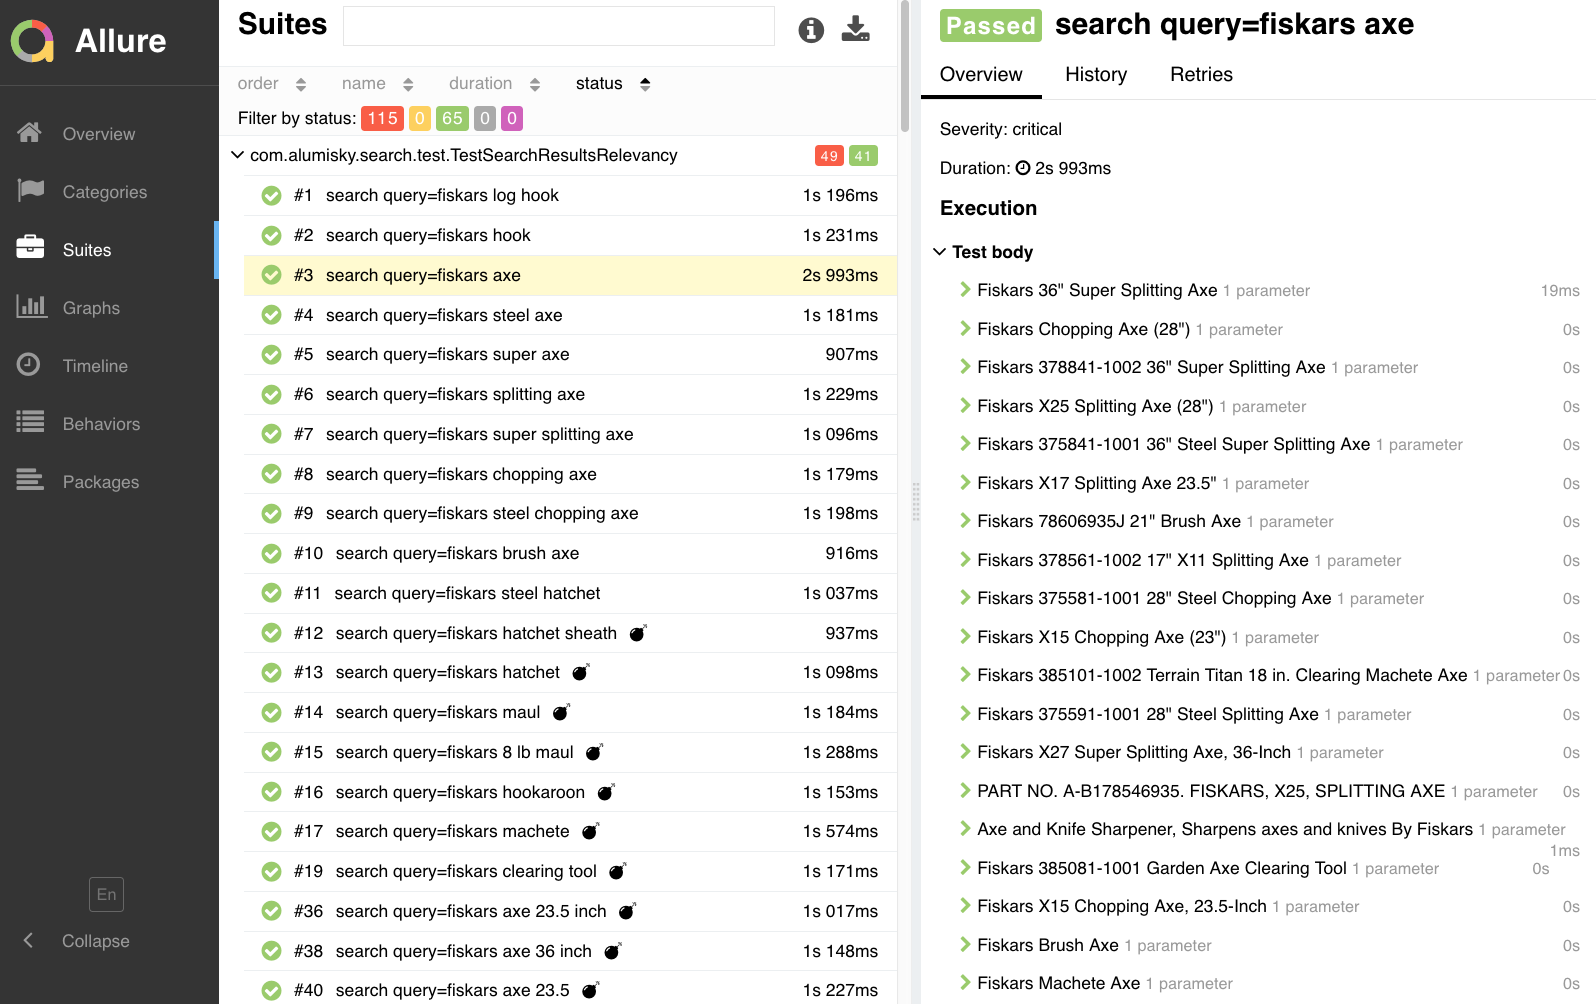Expand the Fiskars X17 Splitting Axe 23.5" step
The image size is (1596, 1004).
pos(1096,483)
